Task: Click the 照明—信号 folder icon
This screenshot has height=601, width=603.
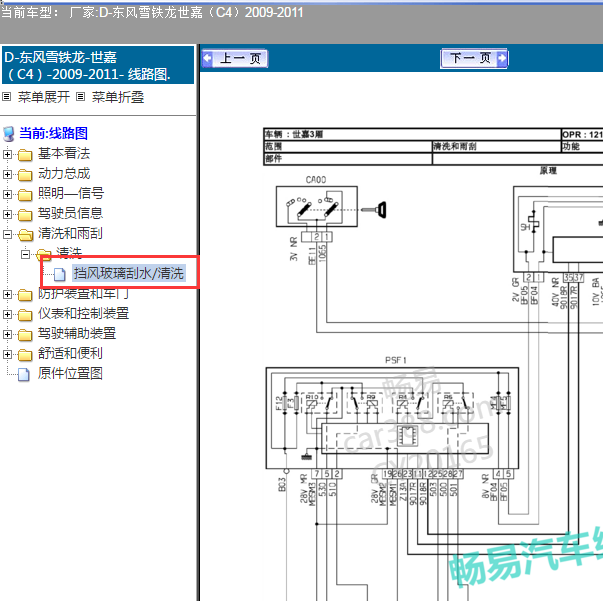Action: (25, 195)
